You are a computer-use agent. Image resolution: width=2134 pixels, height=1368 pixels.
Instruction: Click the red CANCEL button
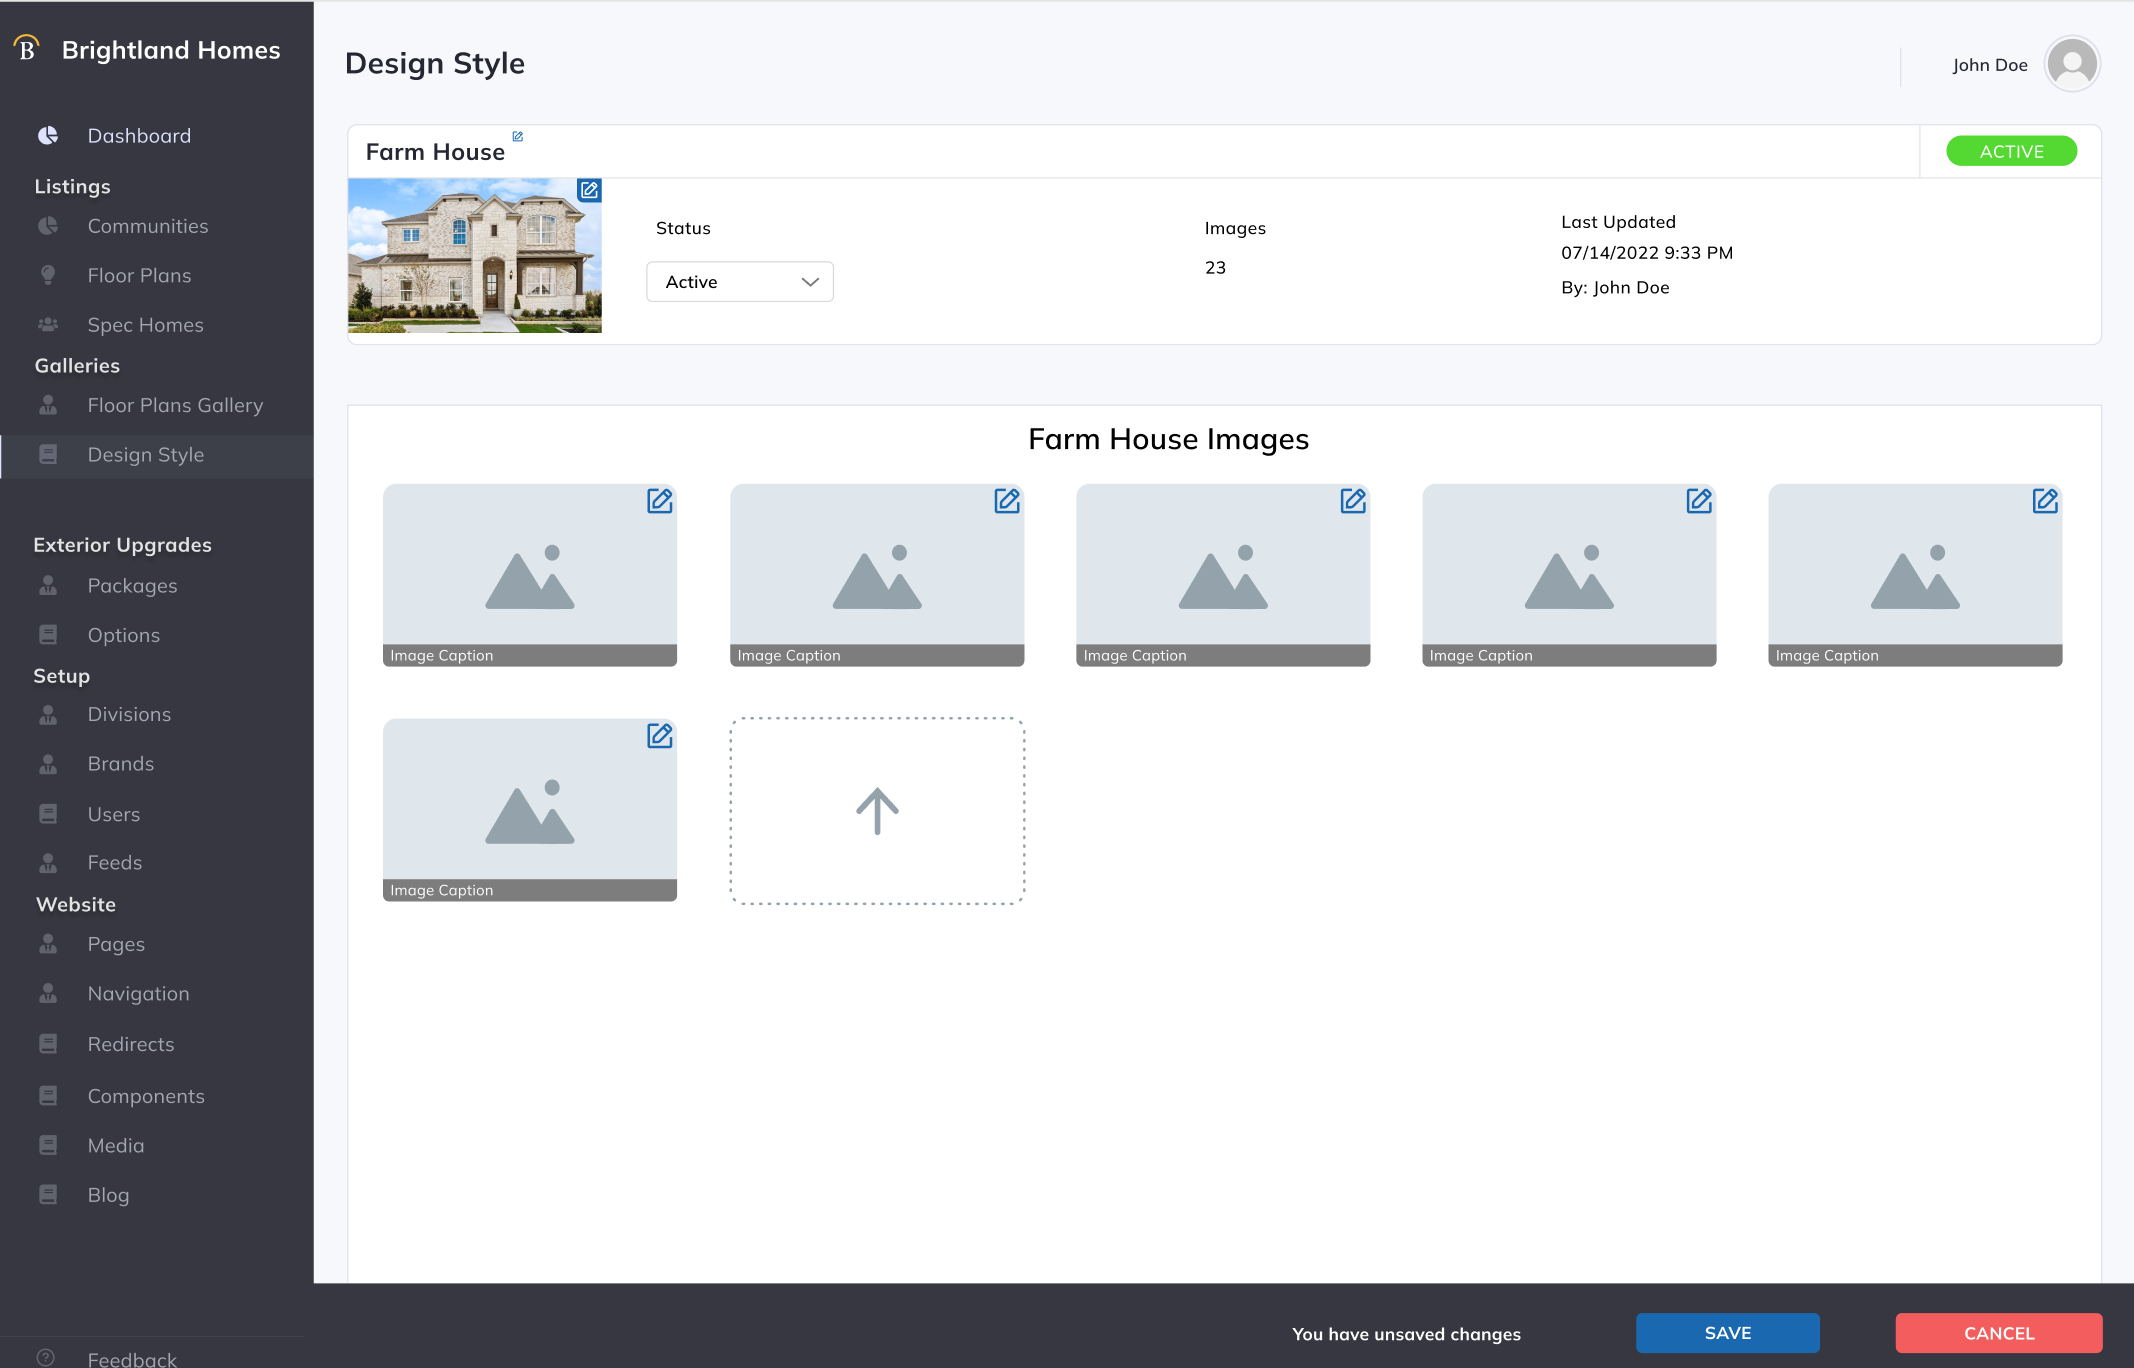tap(1998, 1333)
